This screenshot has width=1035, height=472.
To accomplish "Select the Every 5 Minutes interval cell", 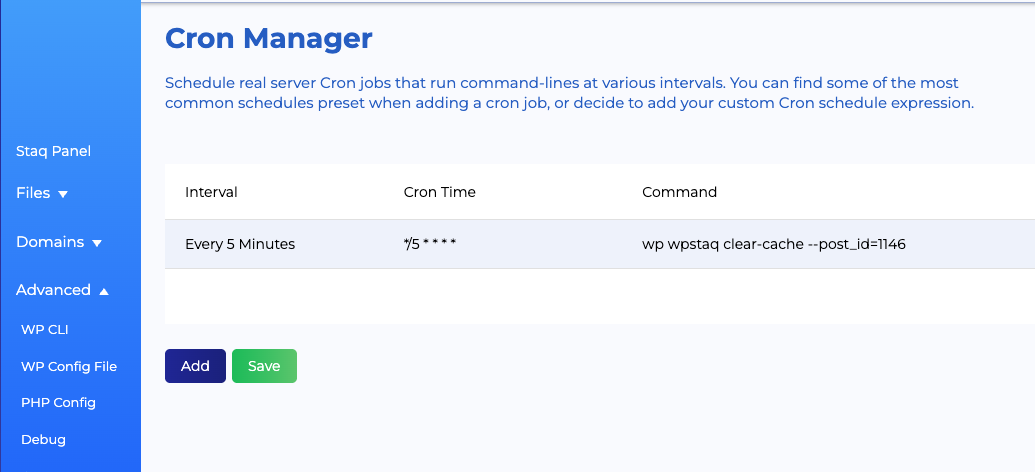I will (240, 244).
